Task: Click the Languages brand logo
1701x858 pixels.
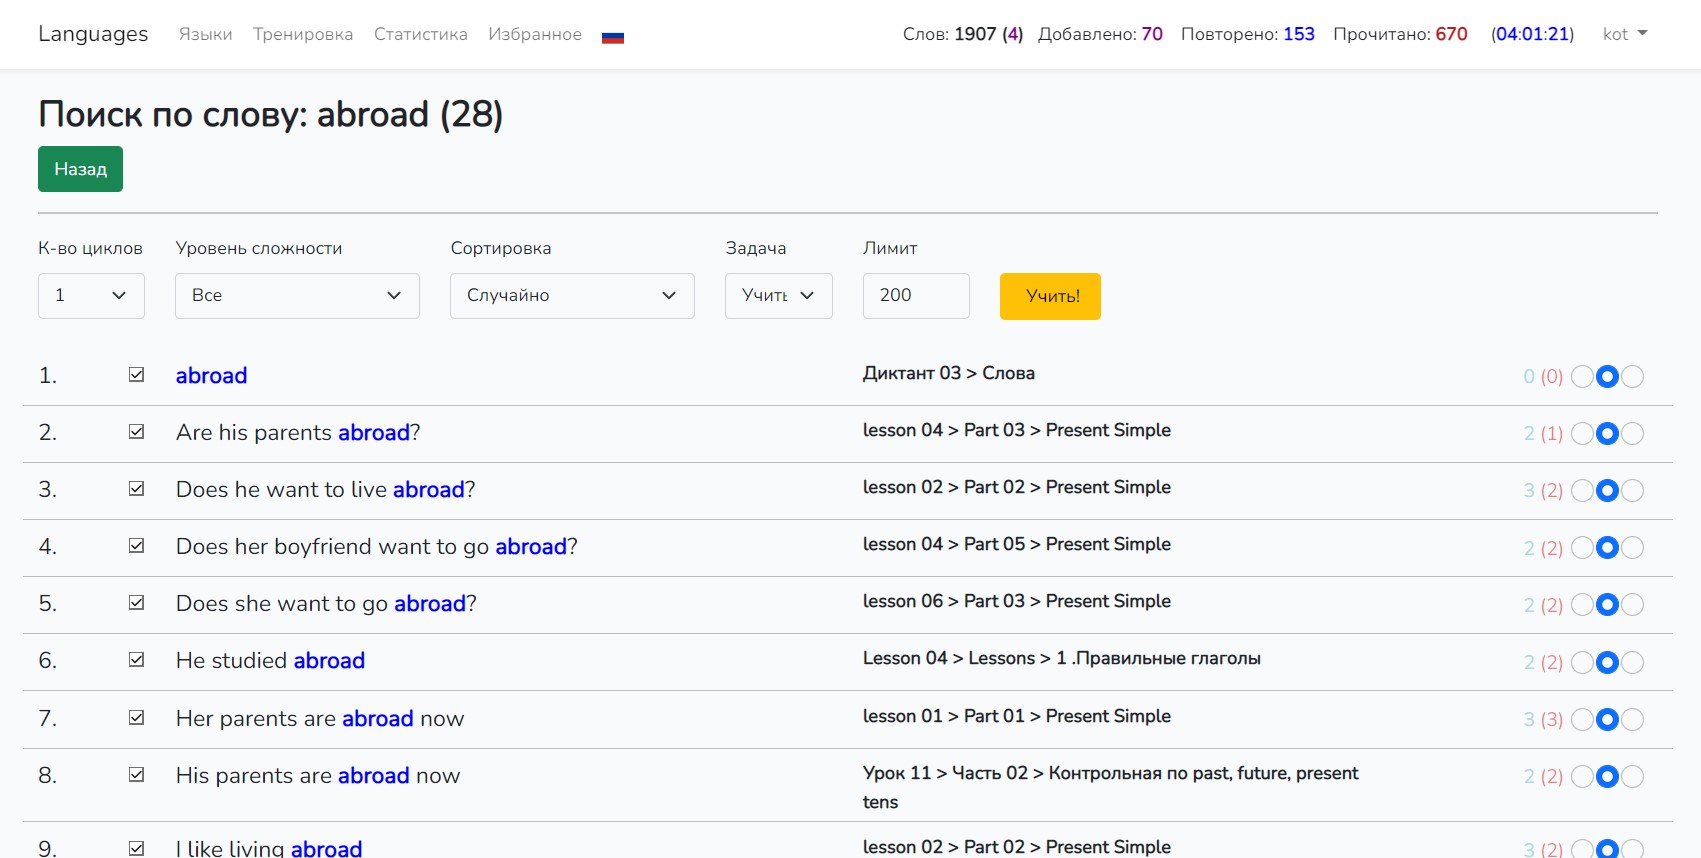Action: 93,34
